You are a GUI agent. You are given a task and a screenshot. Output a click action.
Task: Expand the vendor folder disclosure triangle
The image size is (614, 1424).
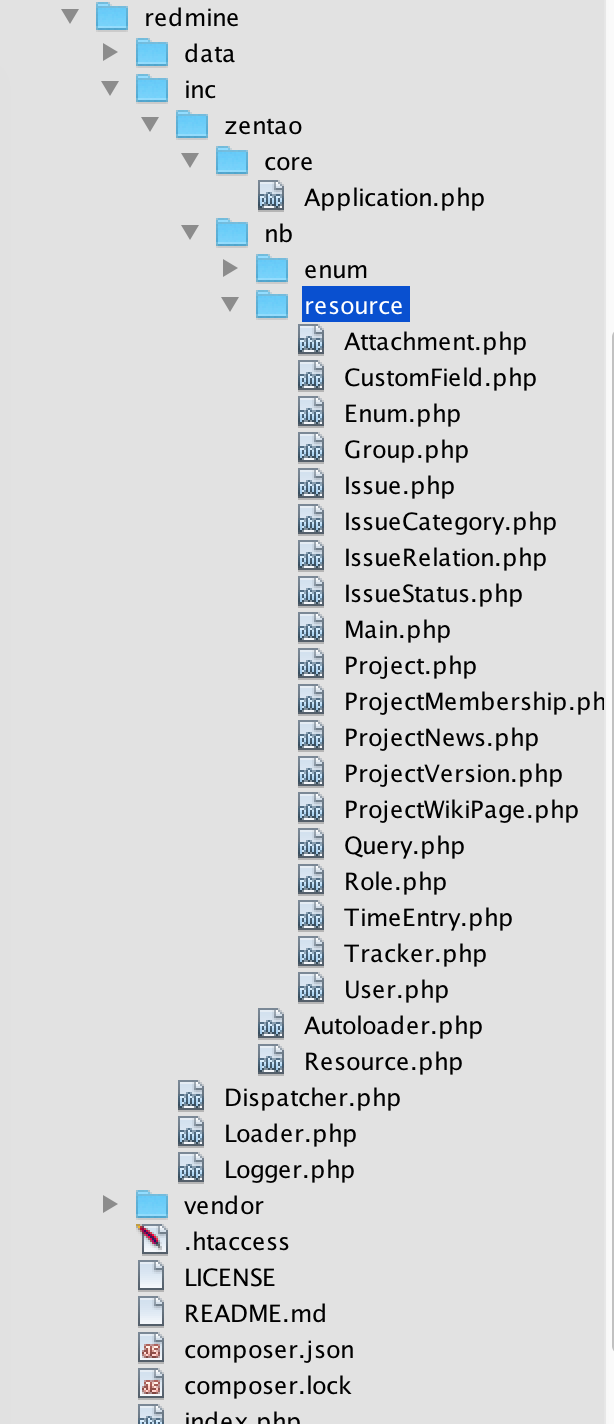(109, 1205)
